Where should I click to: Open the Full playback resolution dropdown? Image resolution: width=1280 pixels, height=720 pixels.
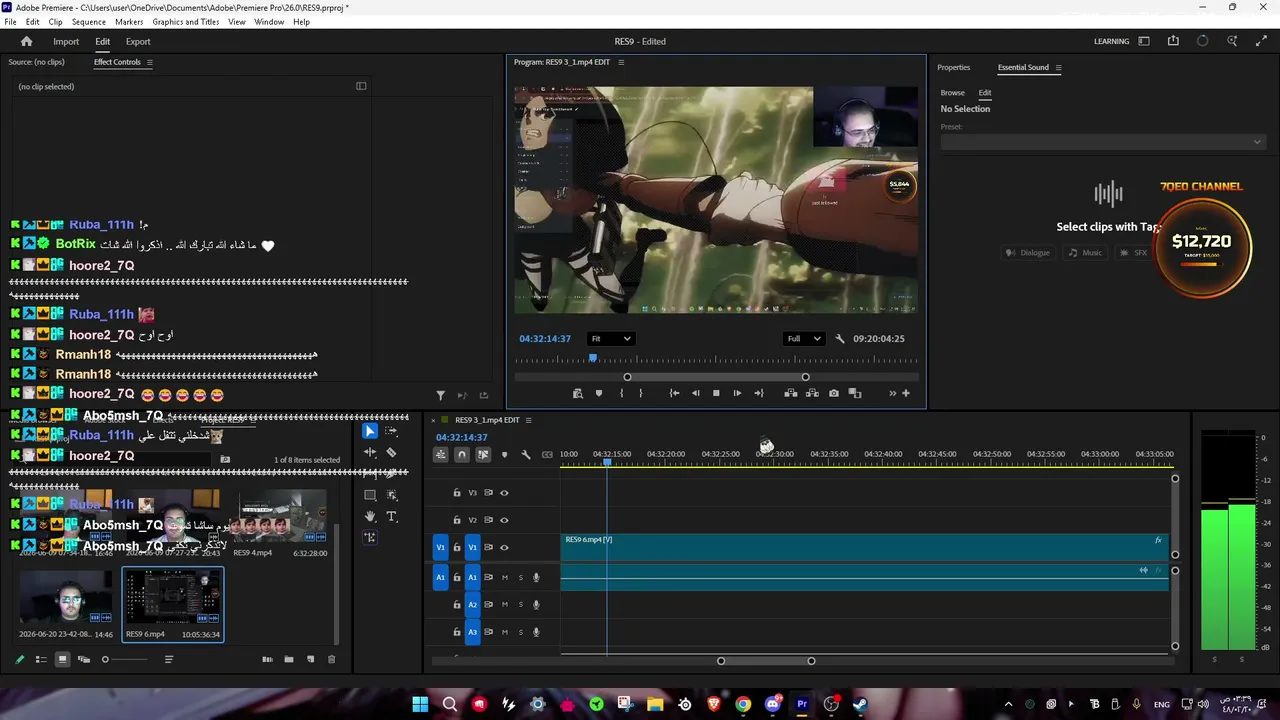[804, 339]
